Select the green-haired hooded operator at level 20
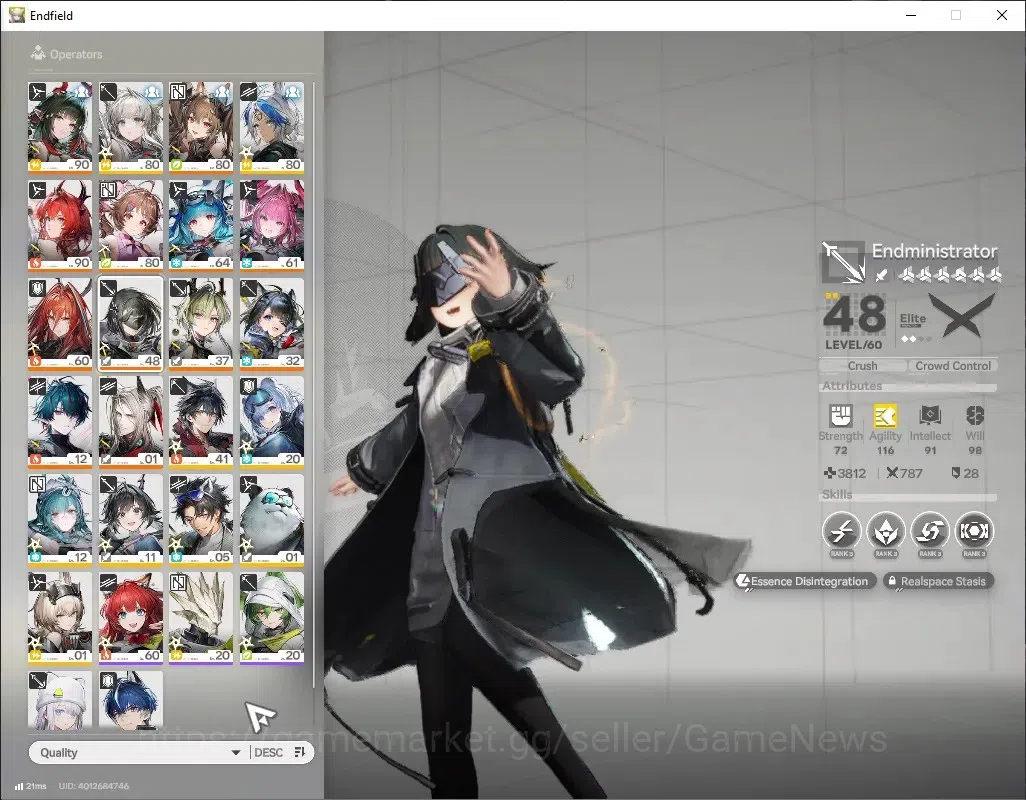This screenshot has width=1026, height=800. click(272, 617)
